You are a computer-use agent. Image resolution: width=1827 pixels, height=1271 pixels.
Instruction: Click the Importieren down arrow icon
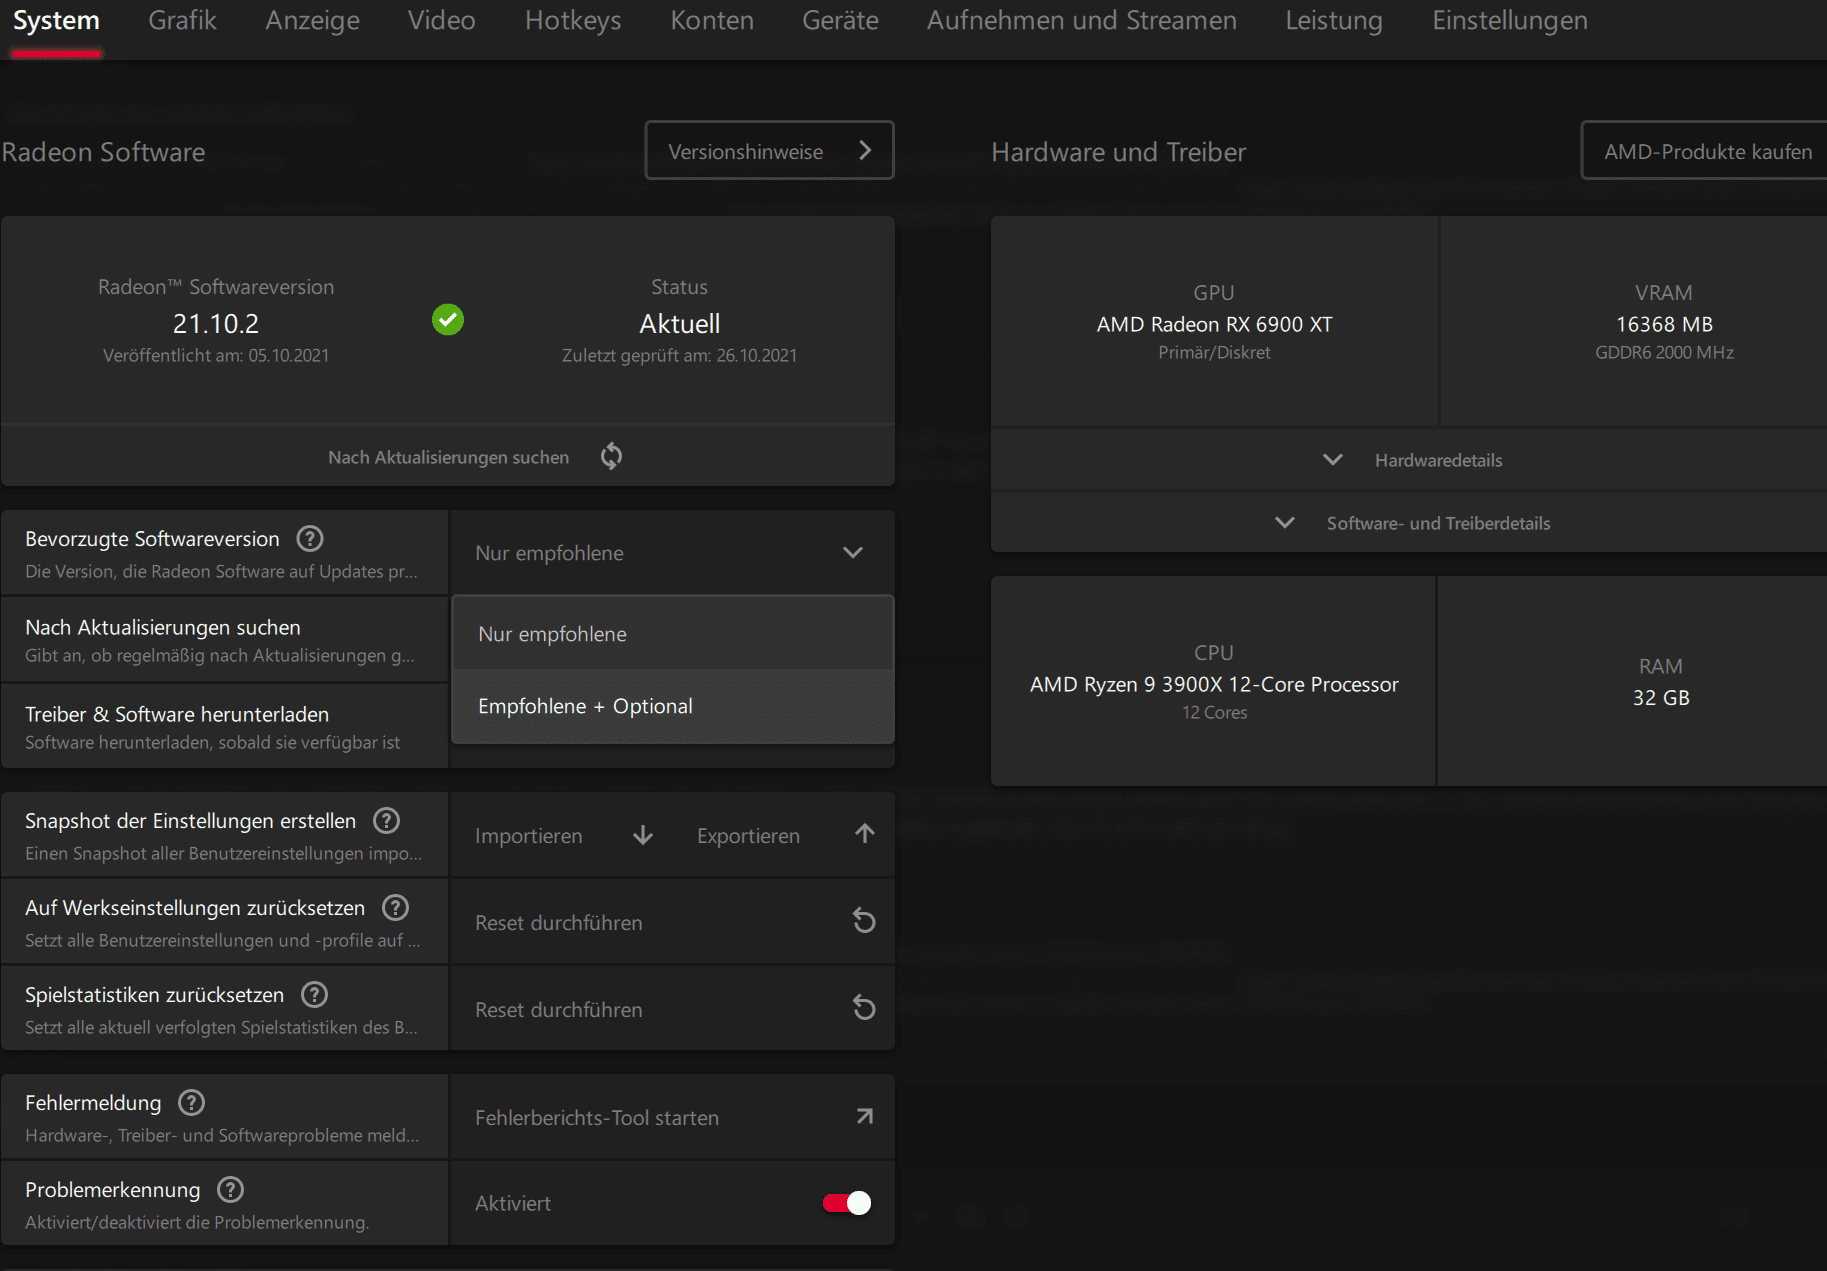643,835
